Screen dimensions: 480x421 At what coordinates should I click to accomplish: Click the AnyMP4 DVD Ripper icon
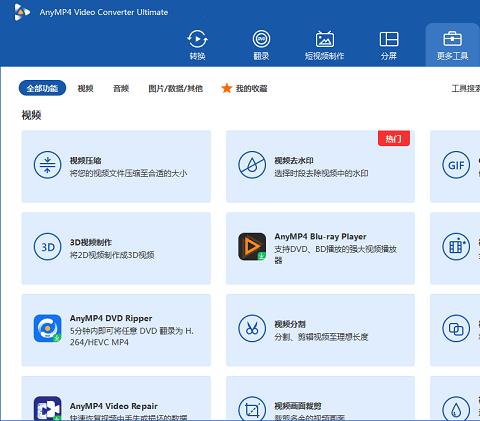tap(48, 328)
